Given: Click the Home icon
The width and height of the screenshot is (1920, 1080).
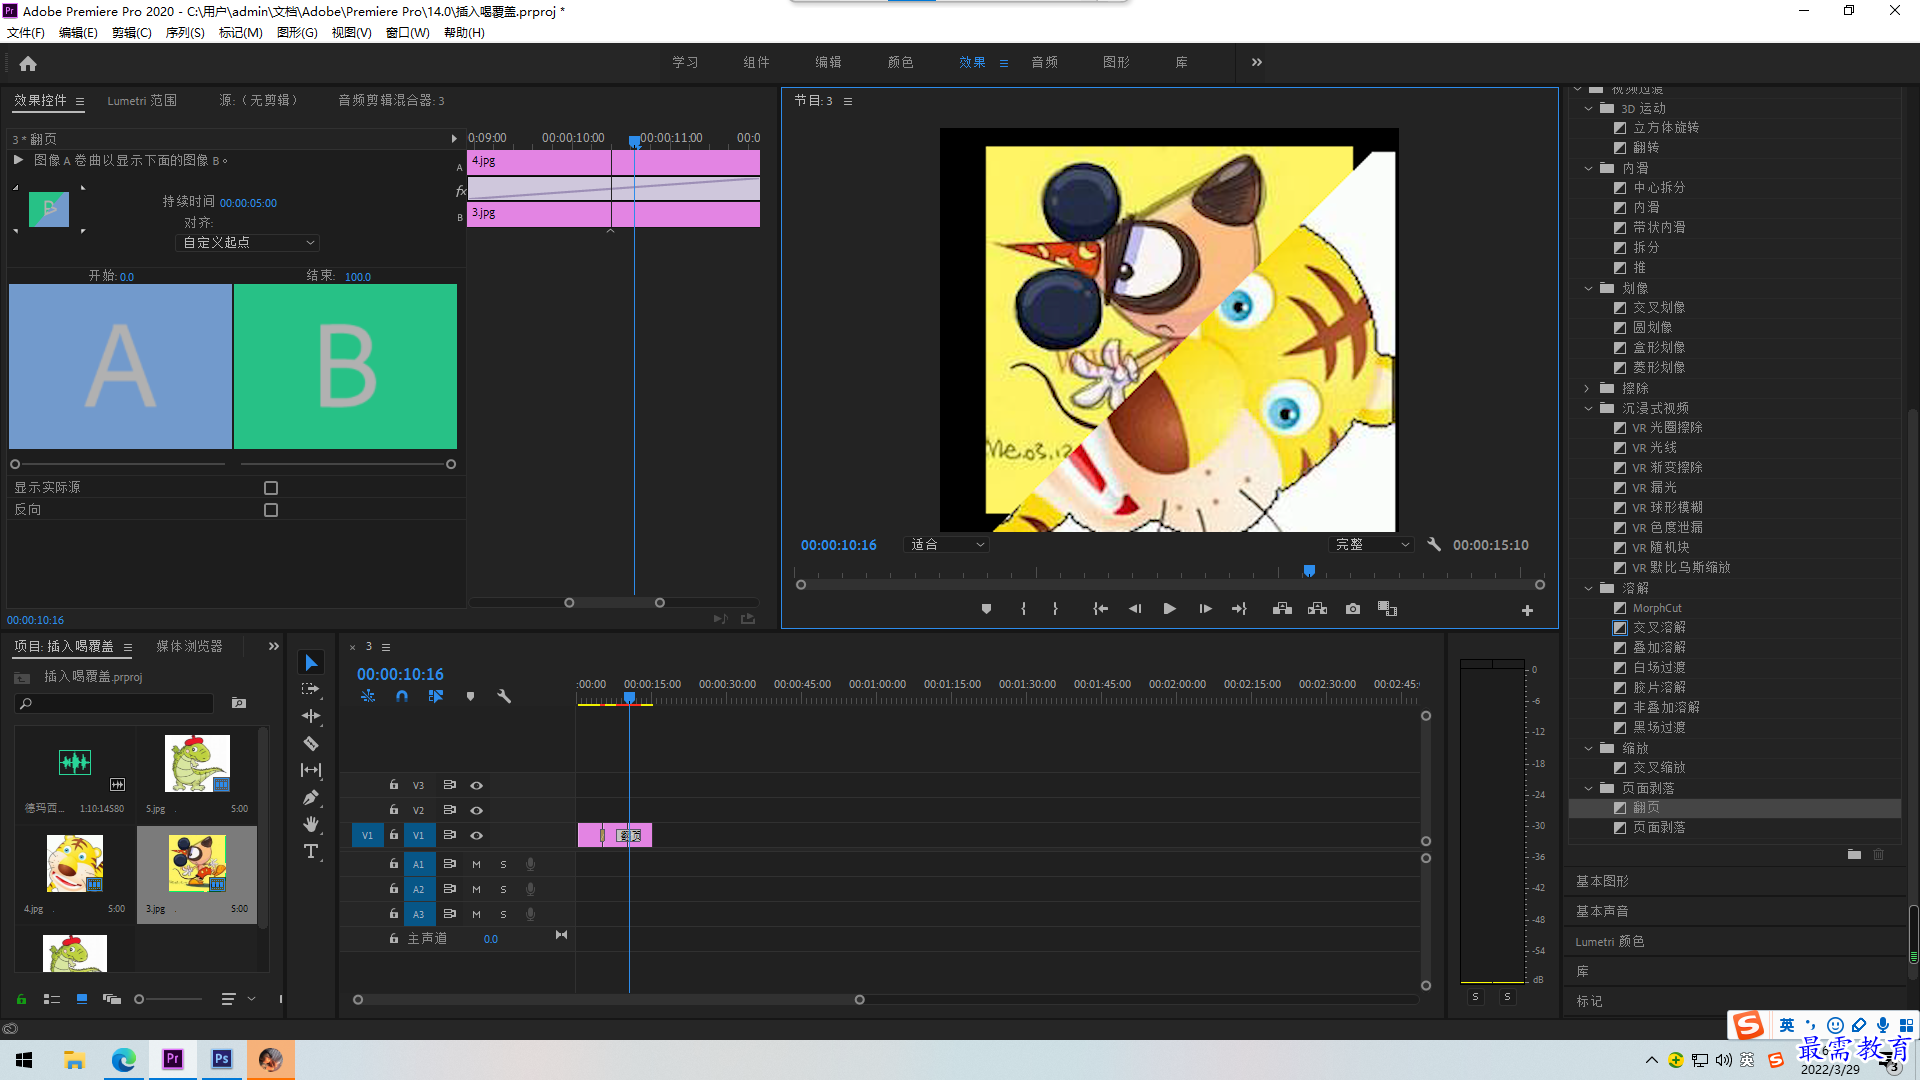Looking at the screenshot, I should click(x=28, y=63).
